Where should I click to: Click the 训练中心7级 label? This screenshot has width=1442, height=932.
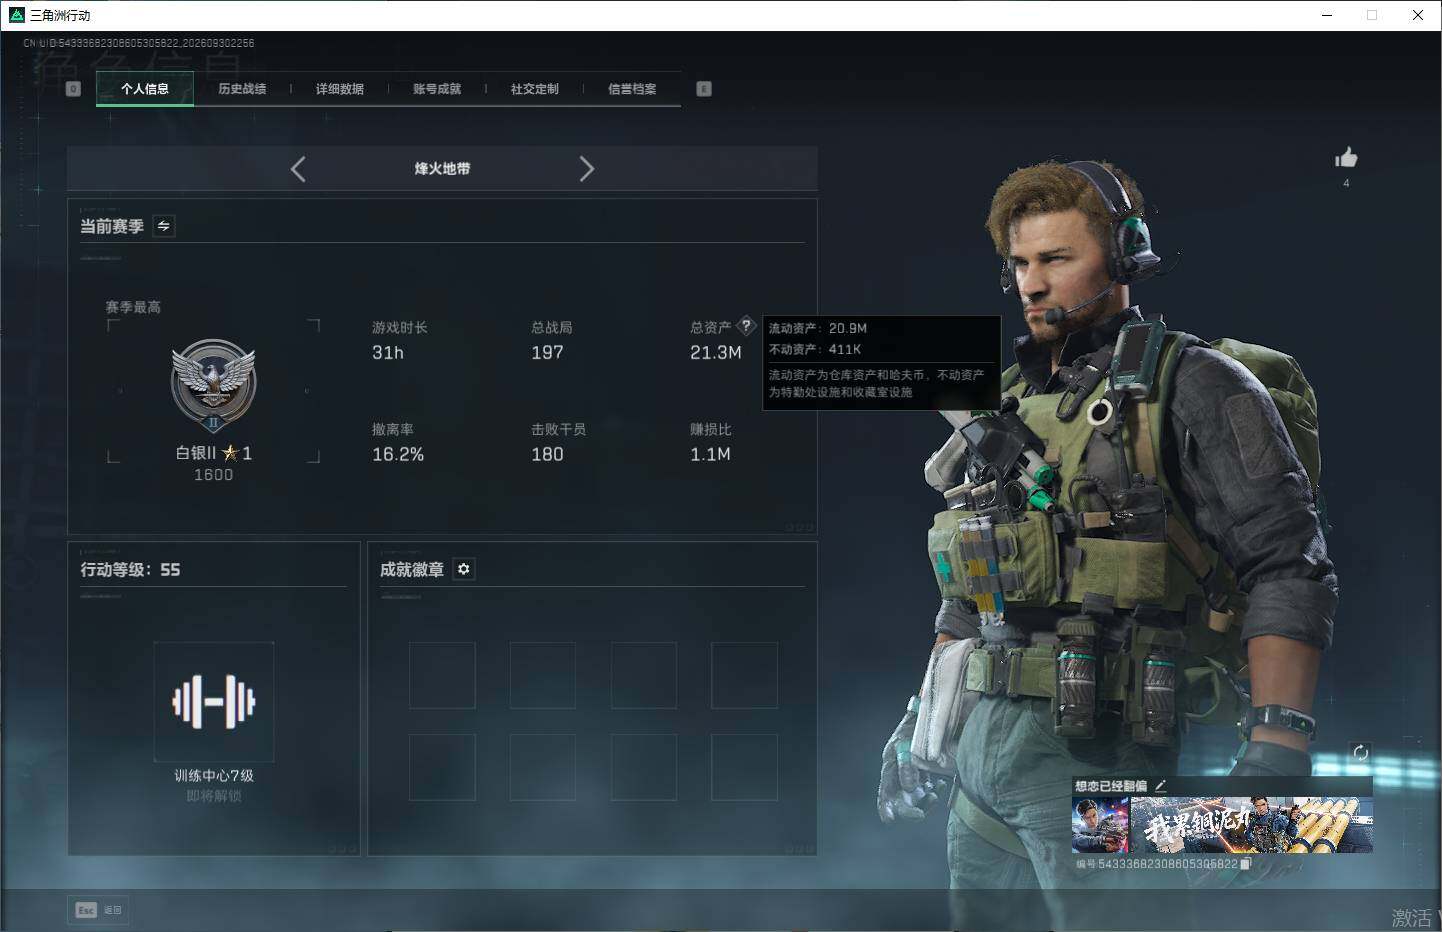[x=214, y=776]
